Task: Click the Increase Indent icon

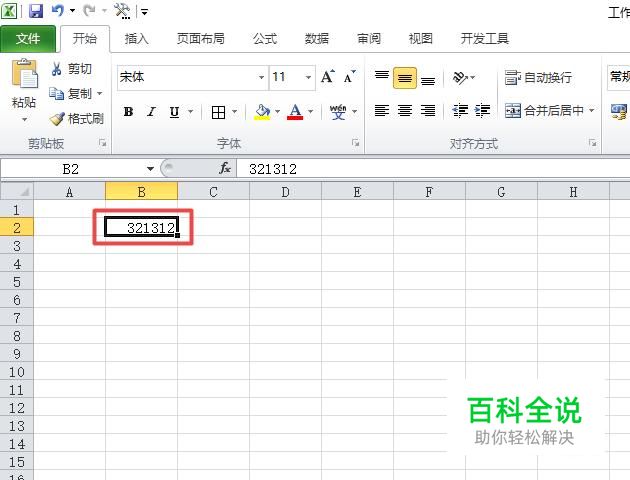Action: [482, 110]
